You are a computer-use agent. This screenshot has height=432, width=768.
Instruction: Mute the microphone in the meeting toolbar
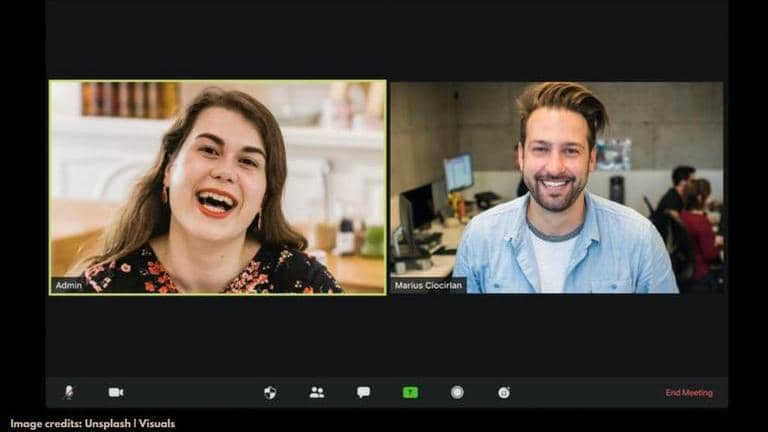point(69,392)
